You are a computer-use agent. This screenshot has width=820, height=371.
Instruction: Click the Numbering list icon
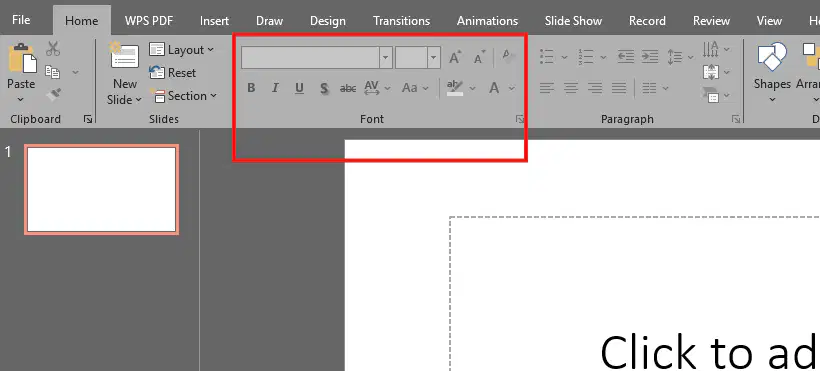(585, 57)
